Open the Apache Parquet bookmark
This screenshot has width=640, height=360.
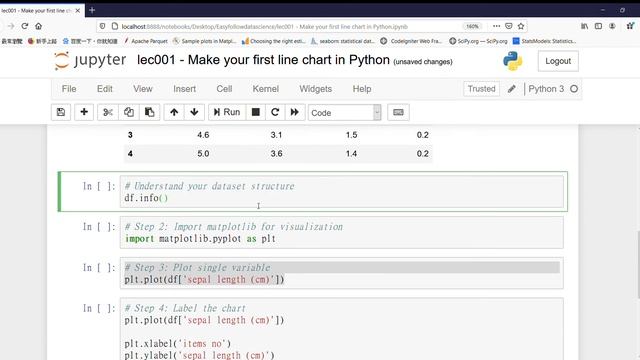(145, 41)
